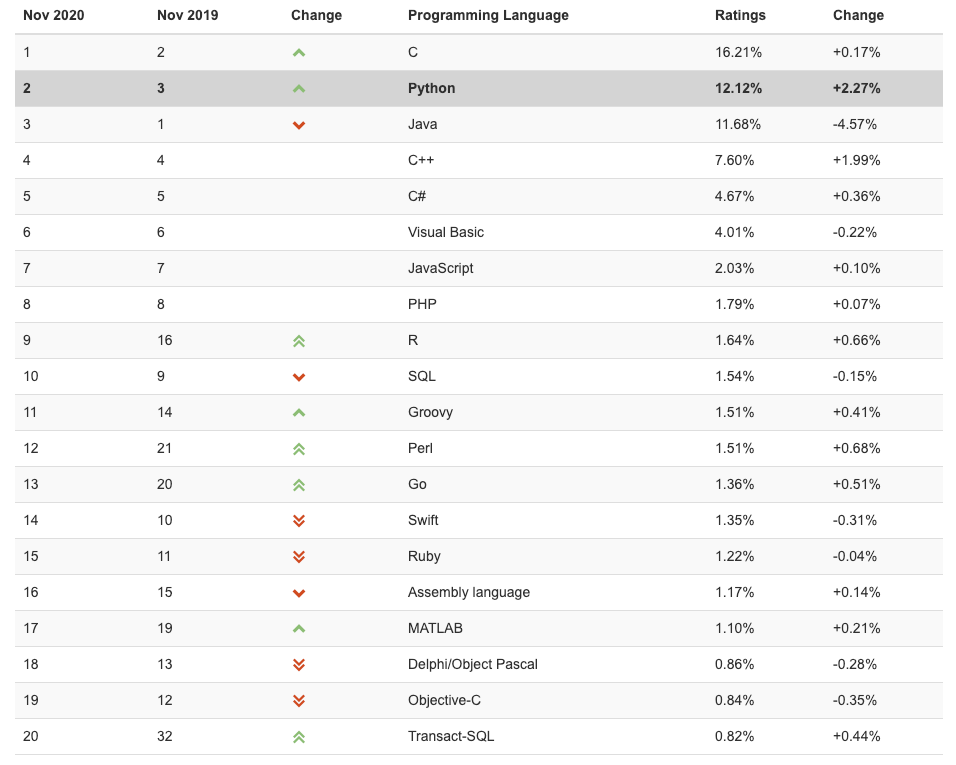The width and height of the screenshot is (956, 765).
Task: Click the double up arrow beside Perl
Action: (298, 449)
